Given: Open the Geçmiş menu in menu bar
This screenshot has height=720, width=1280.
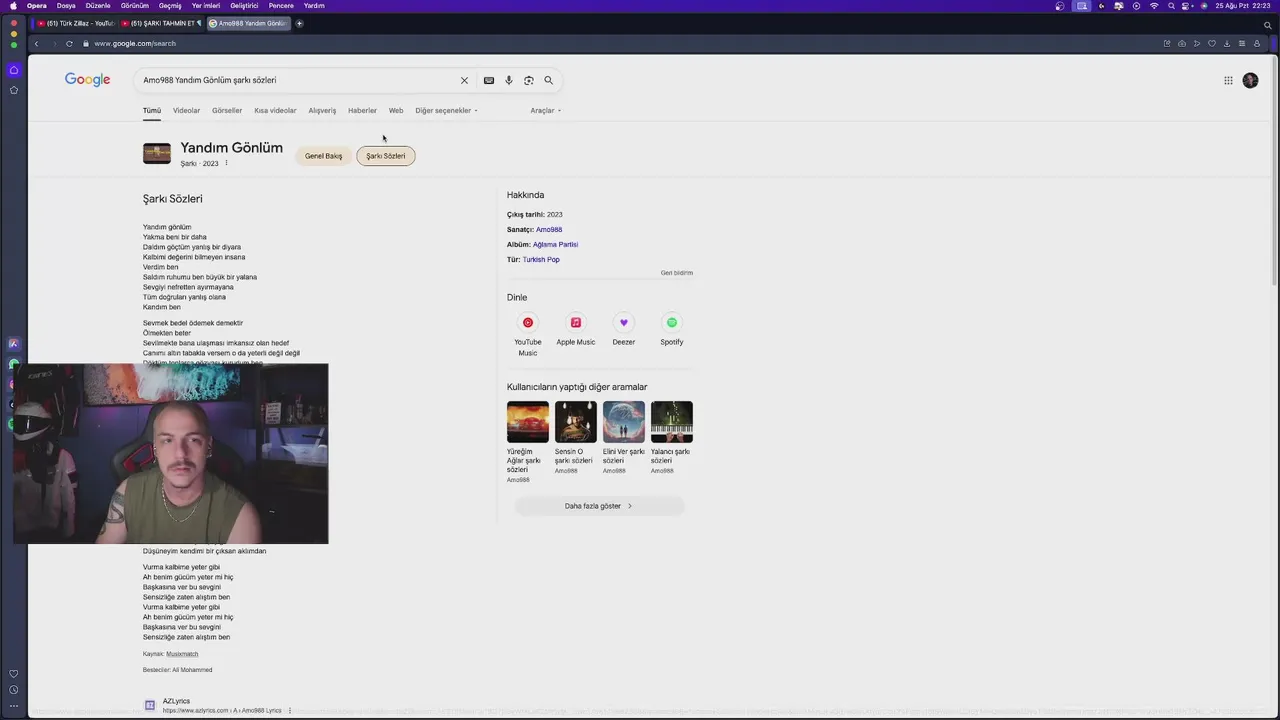Looking at the screenshot, I should coord(170,6).
